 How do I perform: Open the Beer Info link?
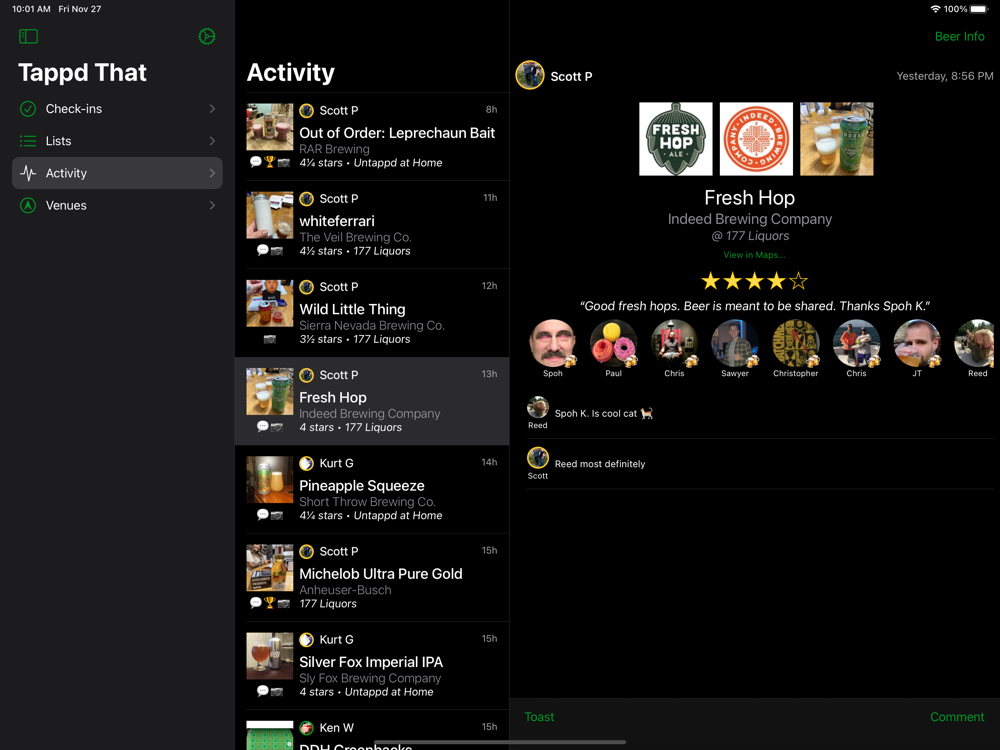959,36
